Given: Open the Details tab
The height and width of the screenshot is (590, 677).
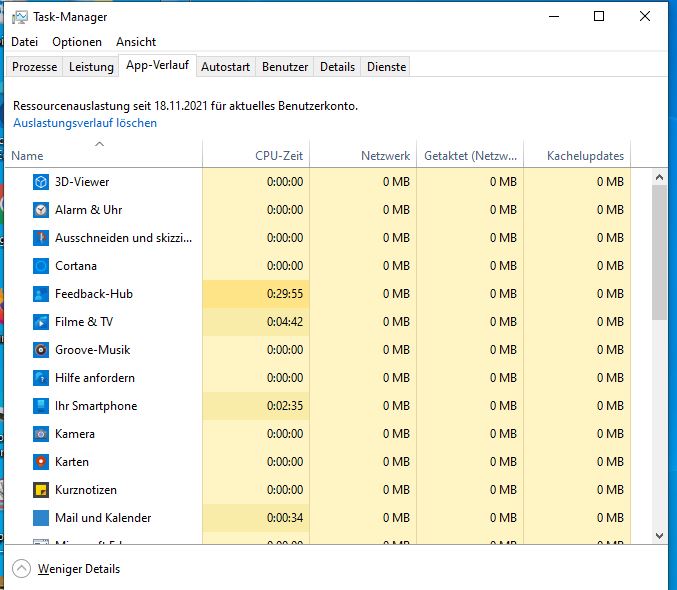Looking at the screenshot, I should coord(337,67).
